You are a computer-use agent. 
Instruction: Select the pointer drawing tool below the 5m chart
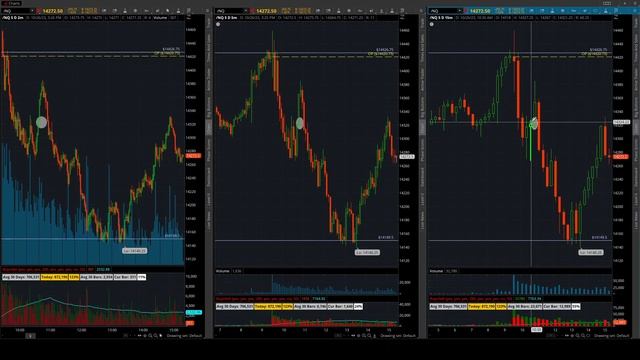(375, 336)
